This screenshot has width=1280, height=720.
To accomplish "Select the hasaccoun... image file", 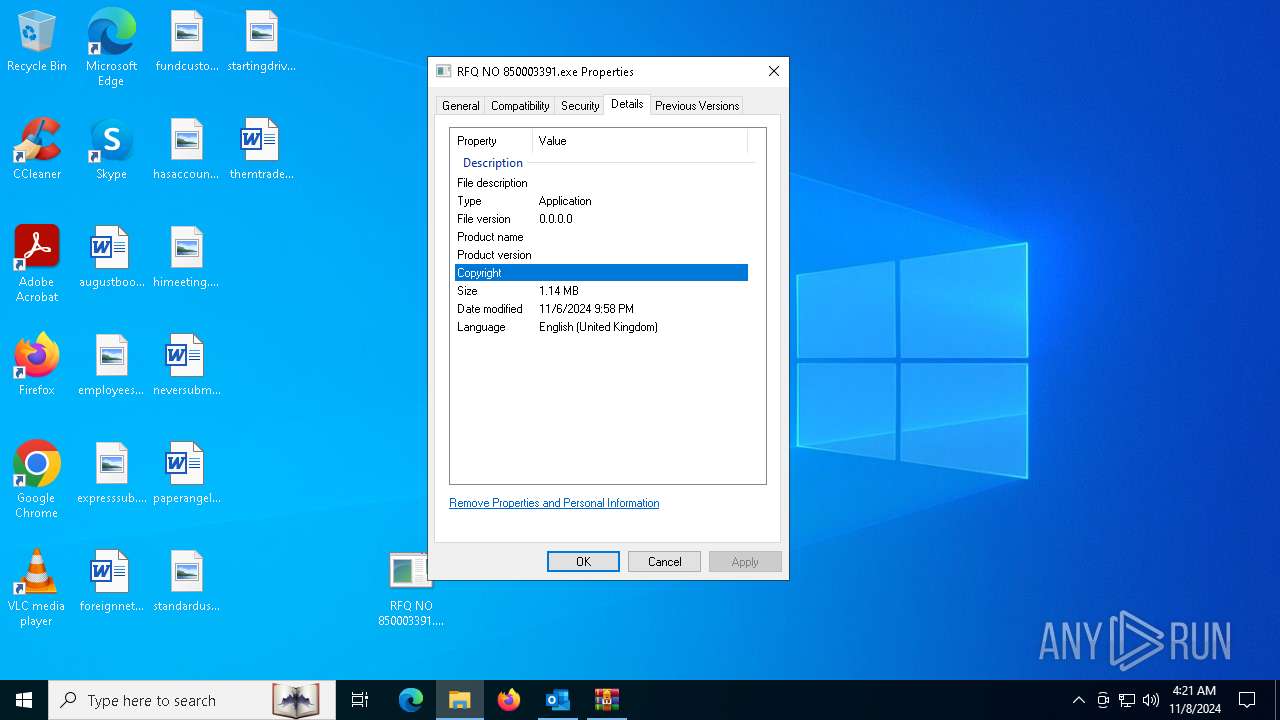I will pyautogui.click(x=186, y=149).
